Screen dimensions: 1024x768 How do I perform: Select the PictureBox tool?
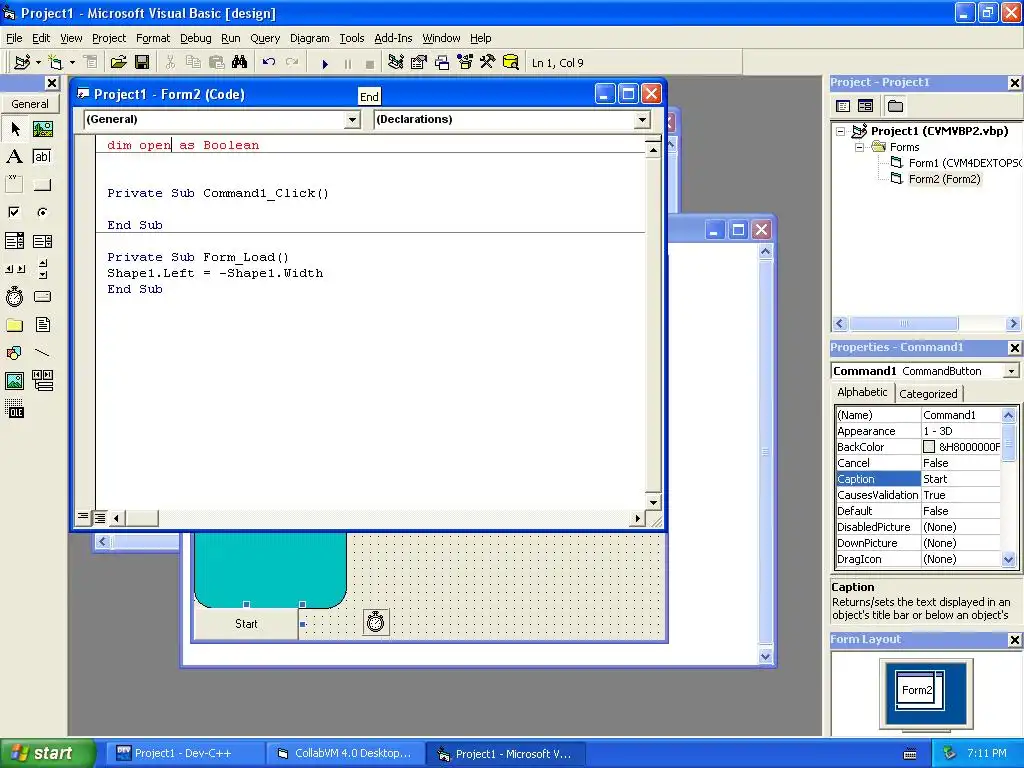point(43,129)
